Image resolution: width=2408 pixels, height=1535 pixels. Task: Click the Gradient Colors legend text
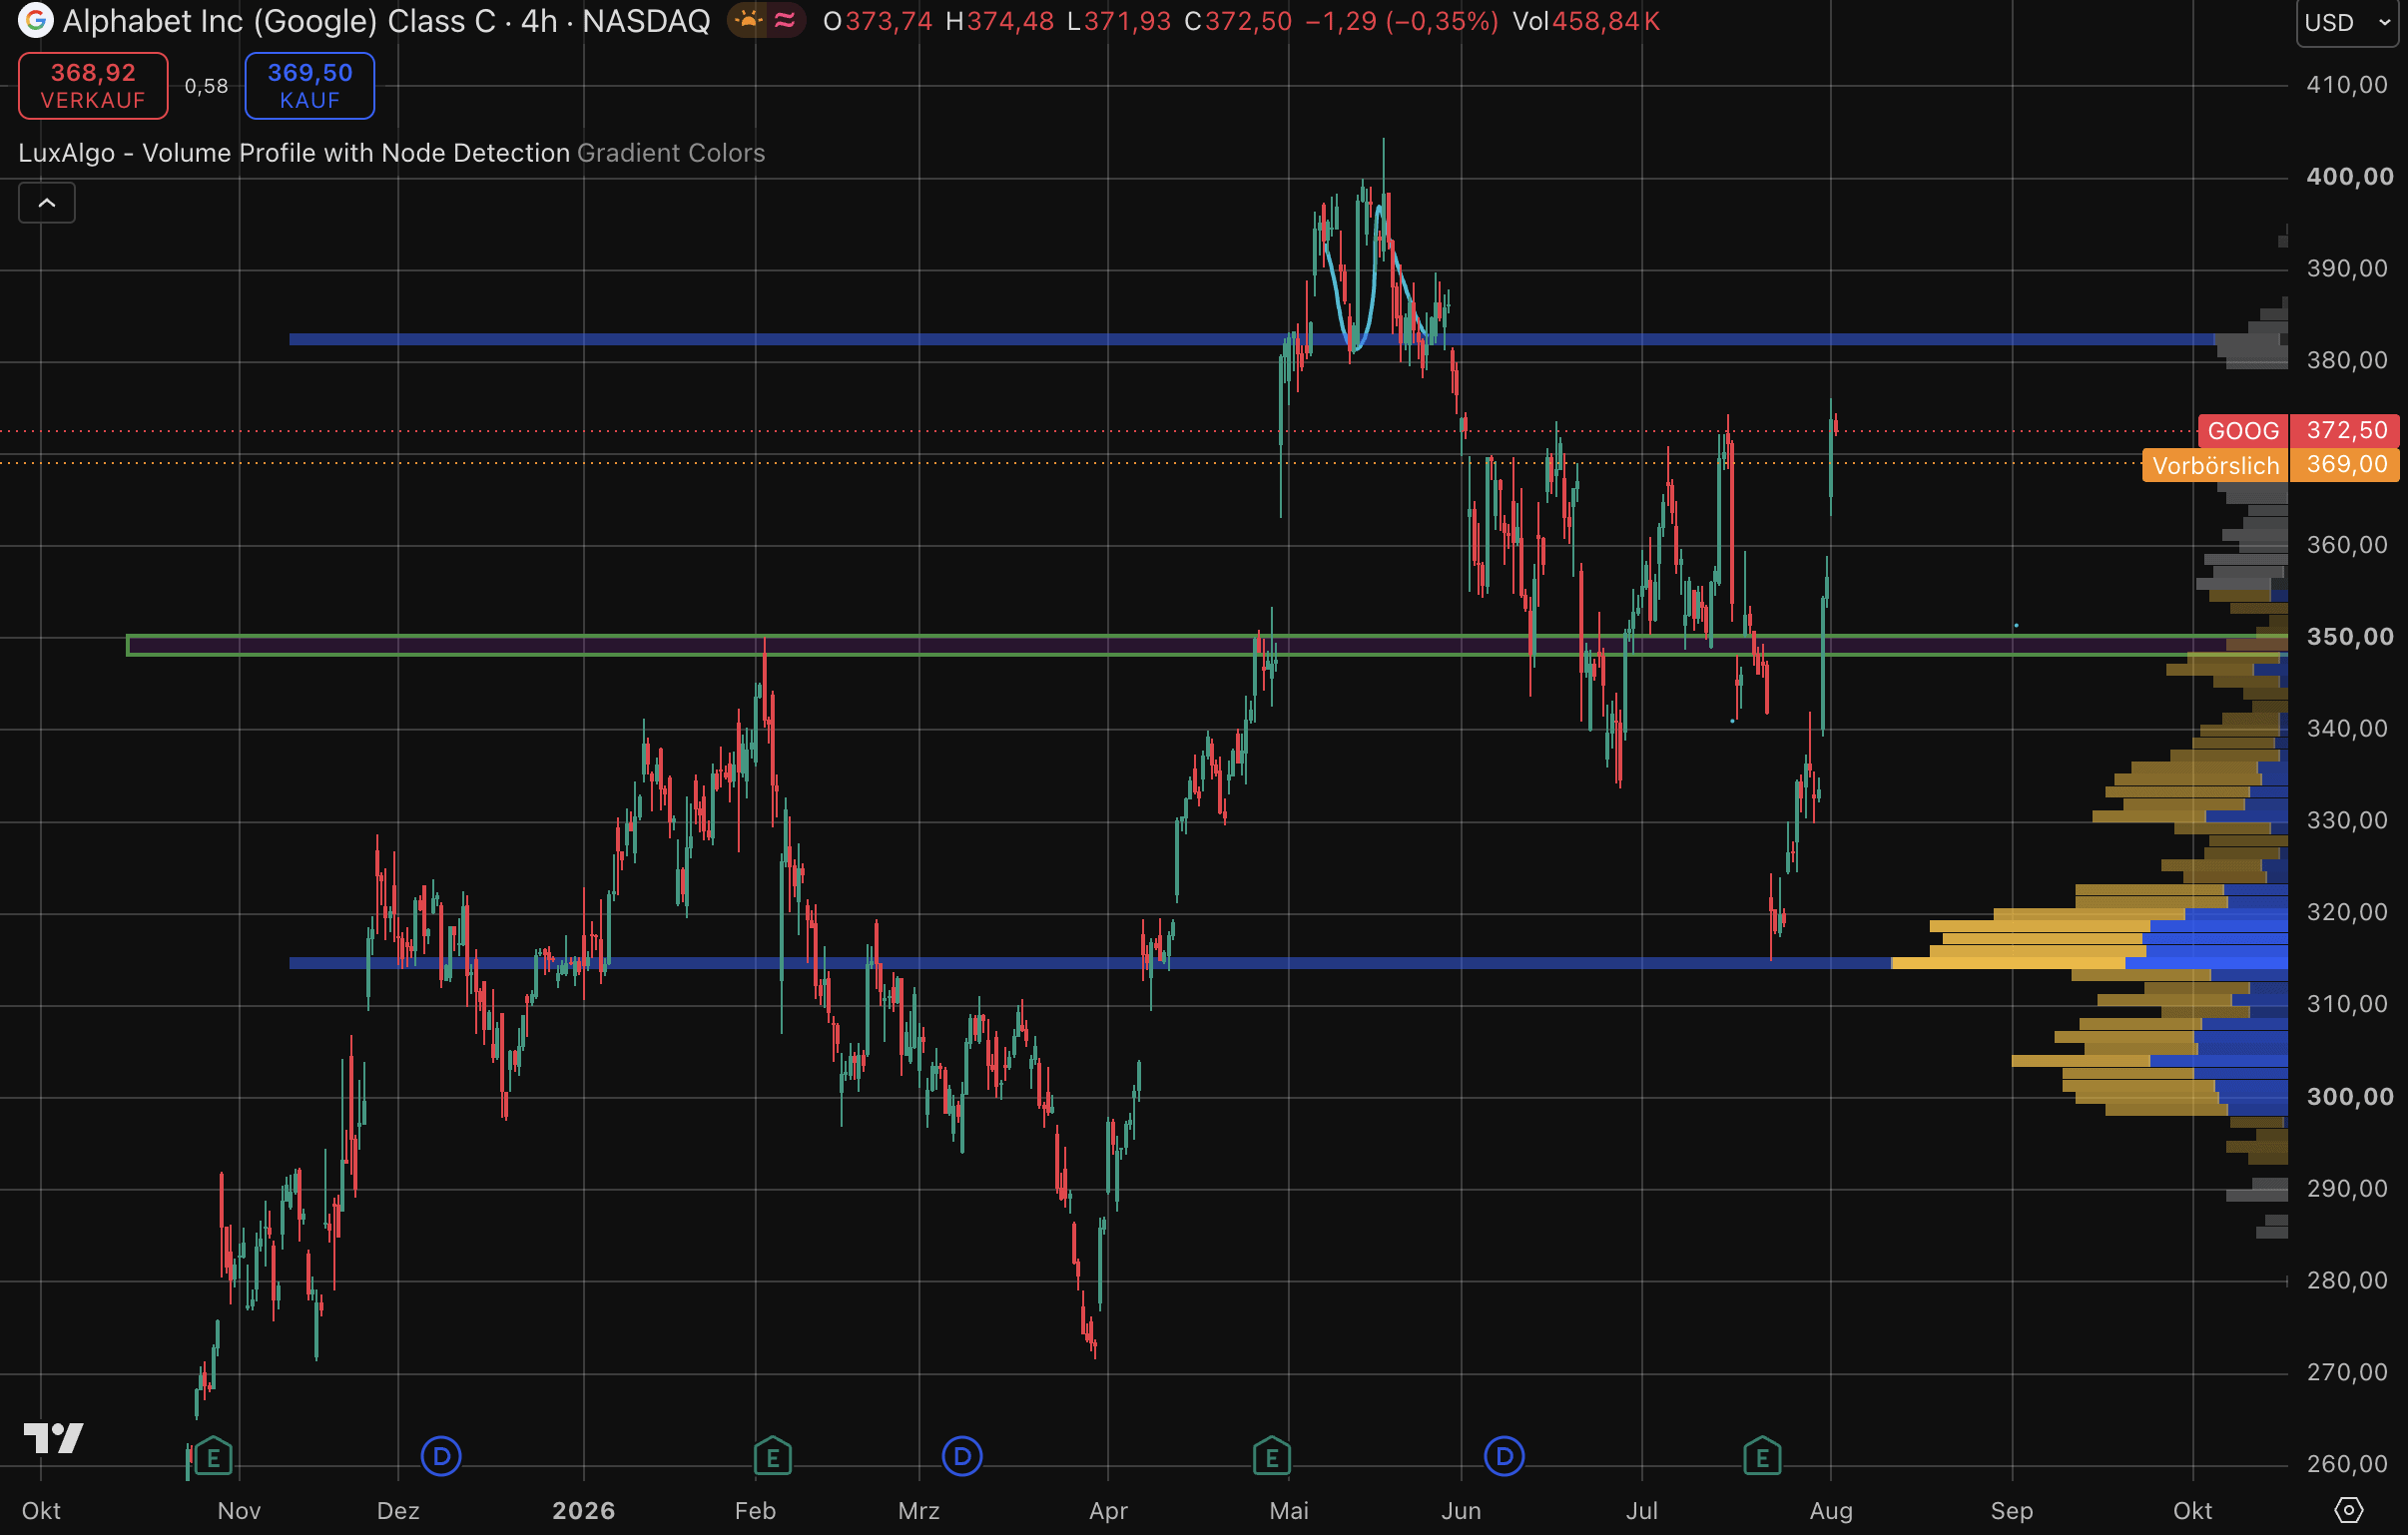tap(671, 153)
